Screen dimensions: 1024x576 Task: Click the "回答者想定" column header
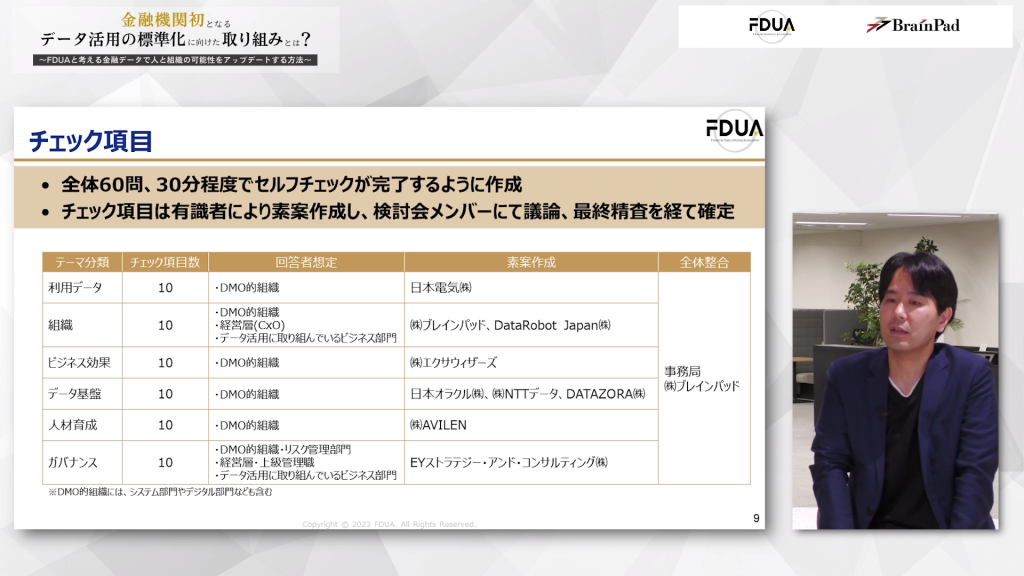[306, 262]
